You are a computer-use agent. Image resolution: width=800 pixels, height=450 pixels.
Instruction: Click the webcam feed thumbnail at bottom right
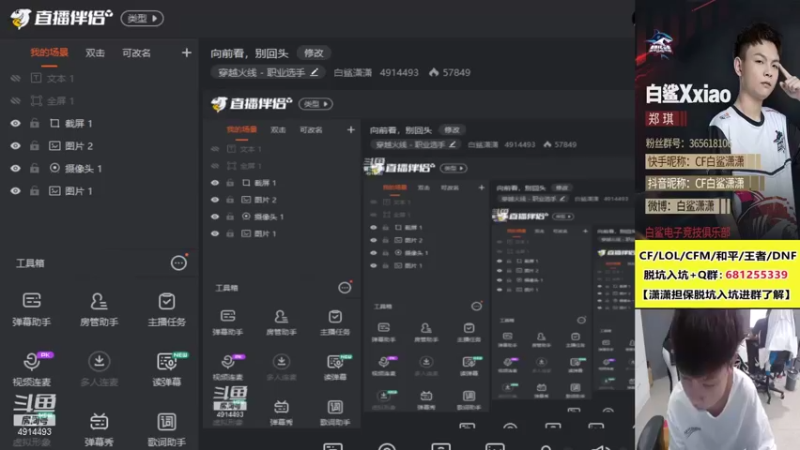pos(717,379)
